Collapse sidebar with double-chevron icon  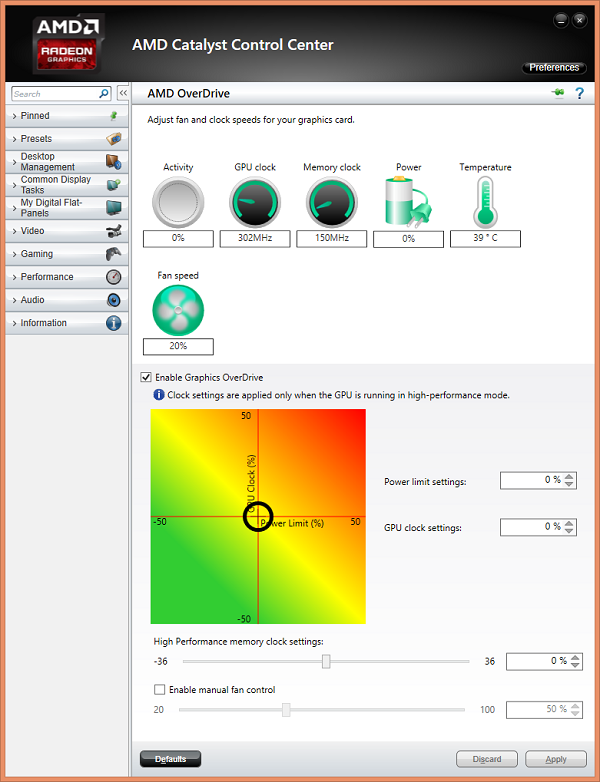coord(123,93)
